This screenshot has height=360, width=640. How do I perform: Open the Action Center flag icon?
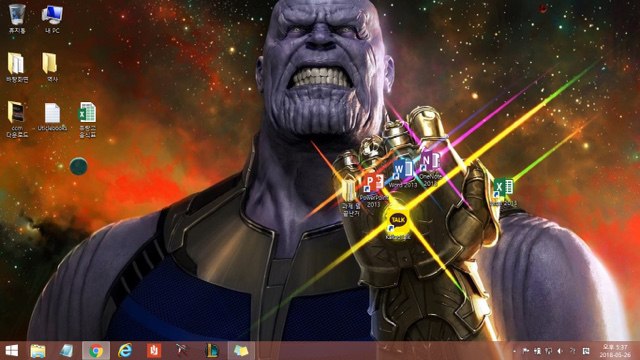click(x=526, y=351)
